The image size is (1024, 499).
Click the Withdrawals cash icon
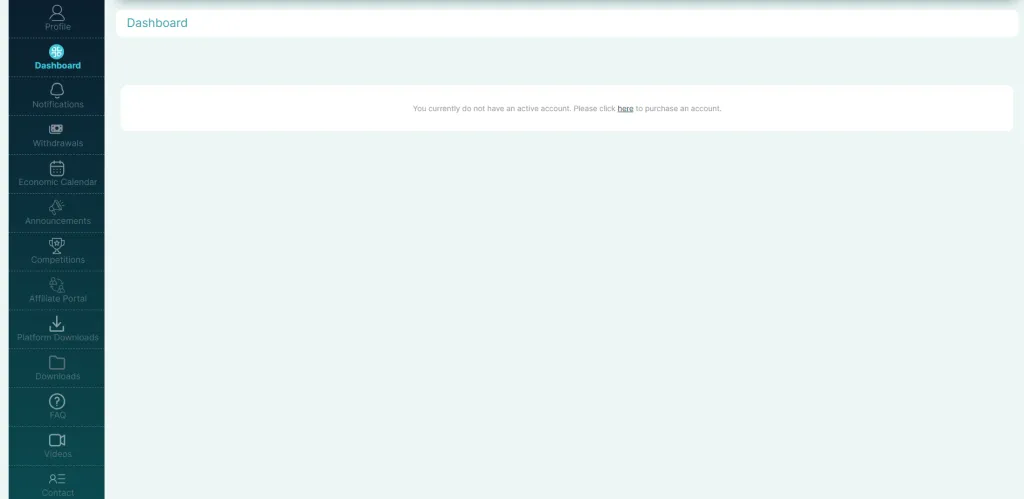coord(57,129)
